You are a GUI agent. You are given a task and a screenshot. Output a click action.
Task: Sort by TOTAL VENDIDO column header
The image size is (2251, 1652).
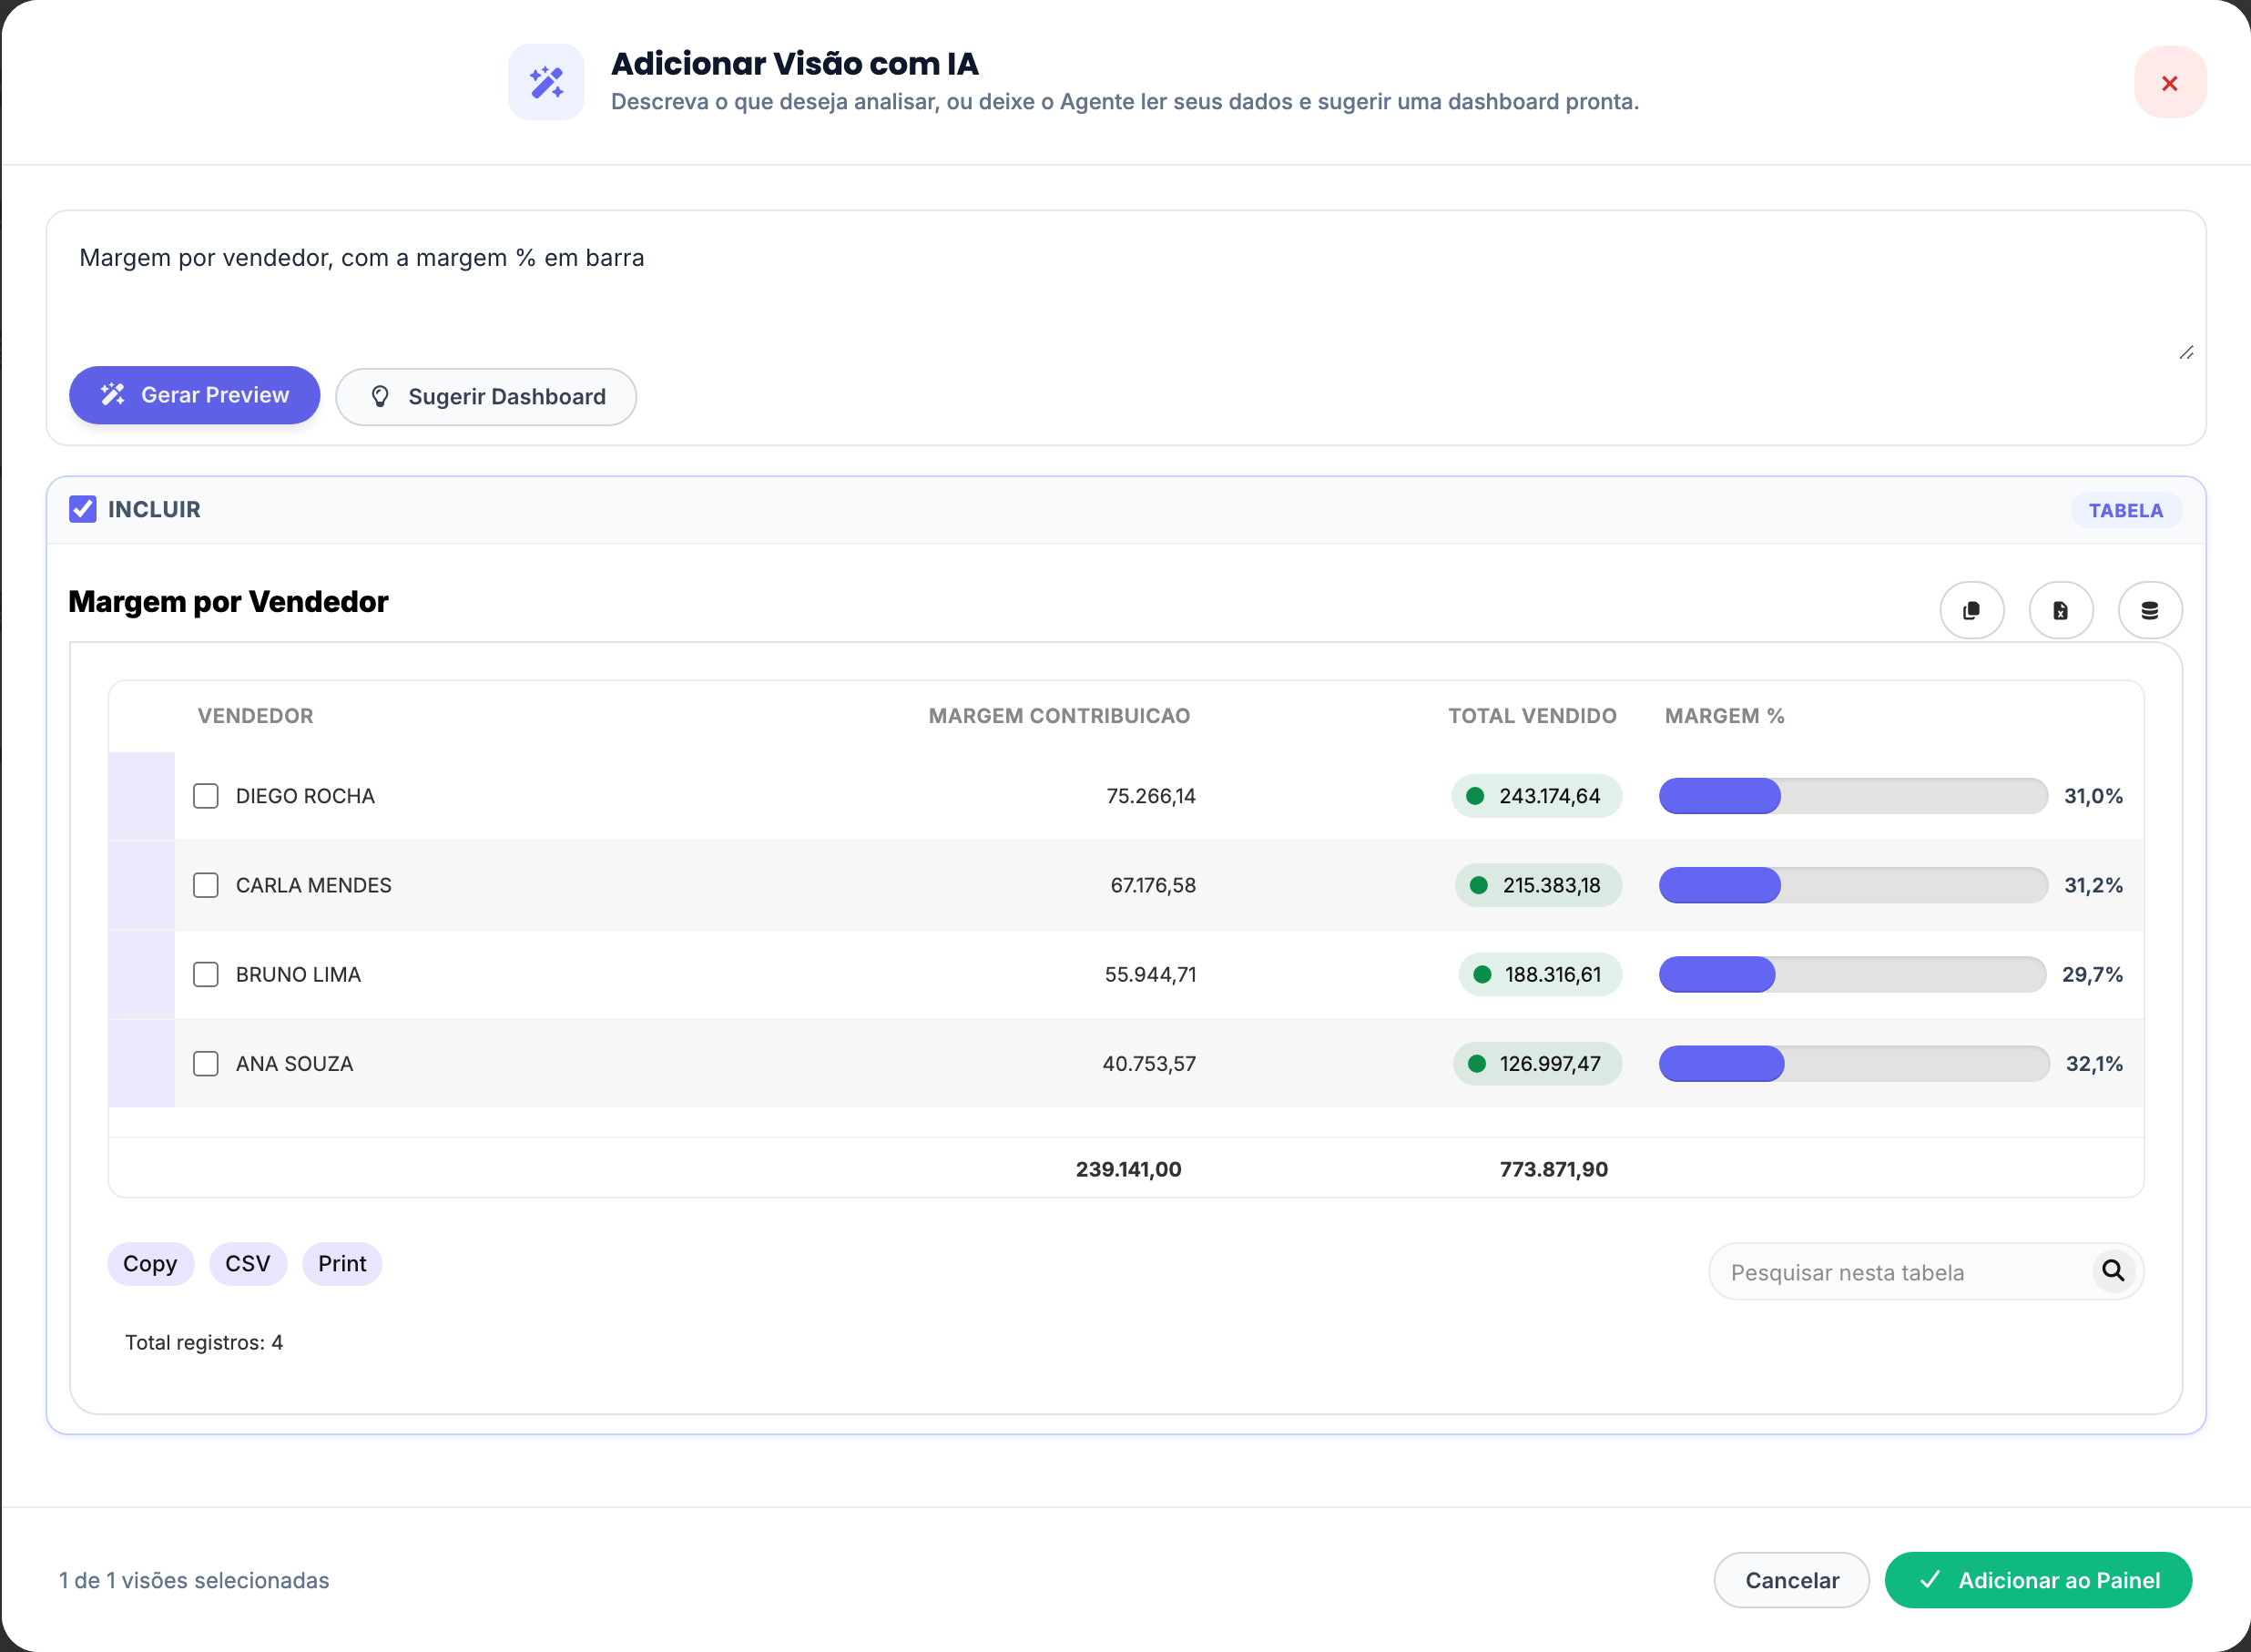tap(1532, 716)
